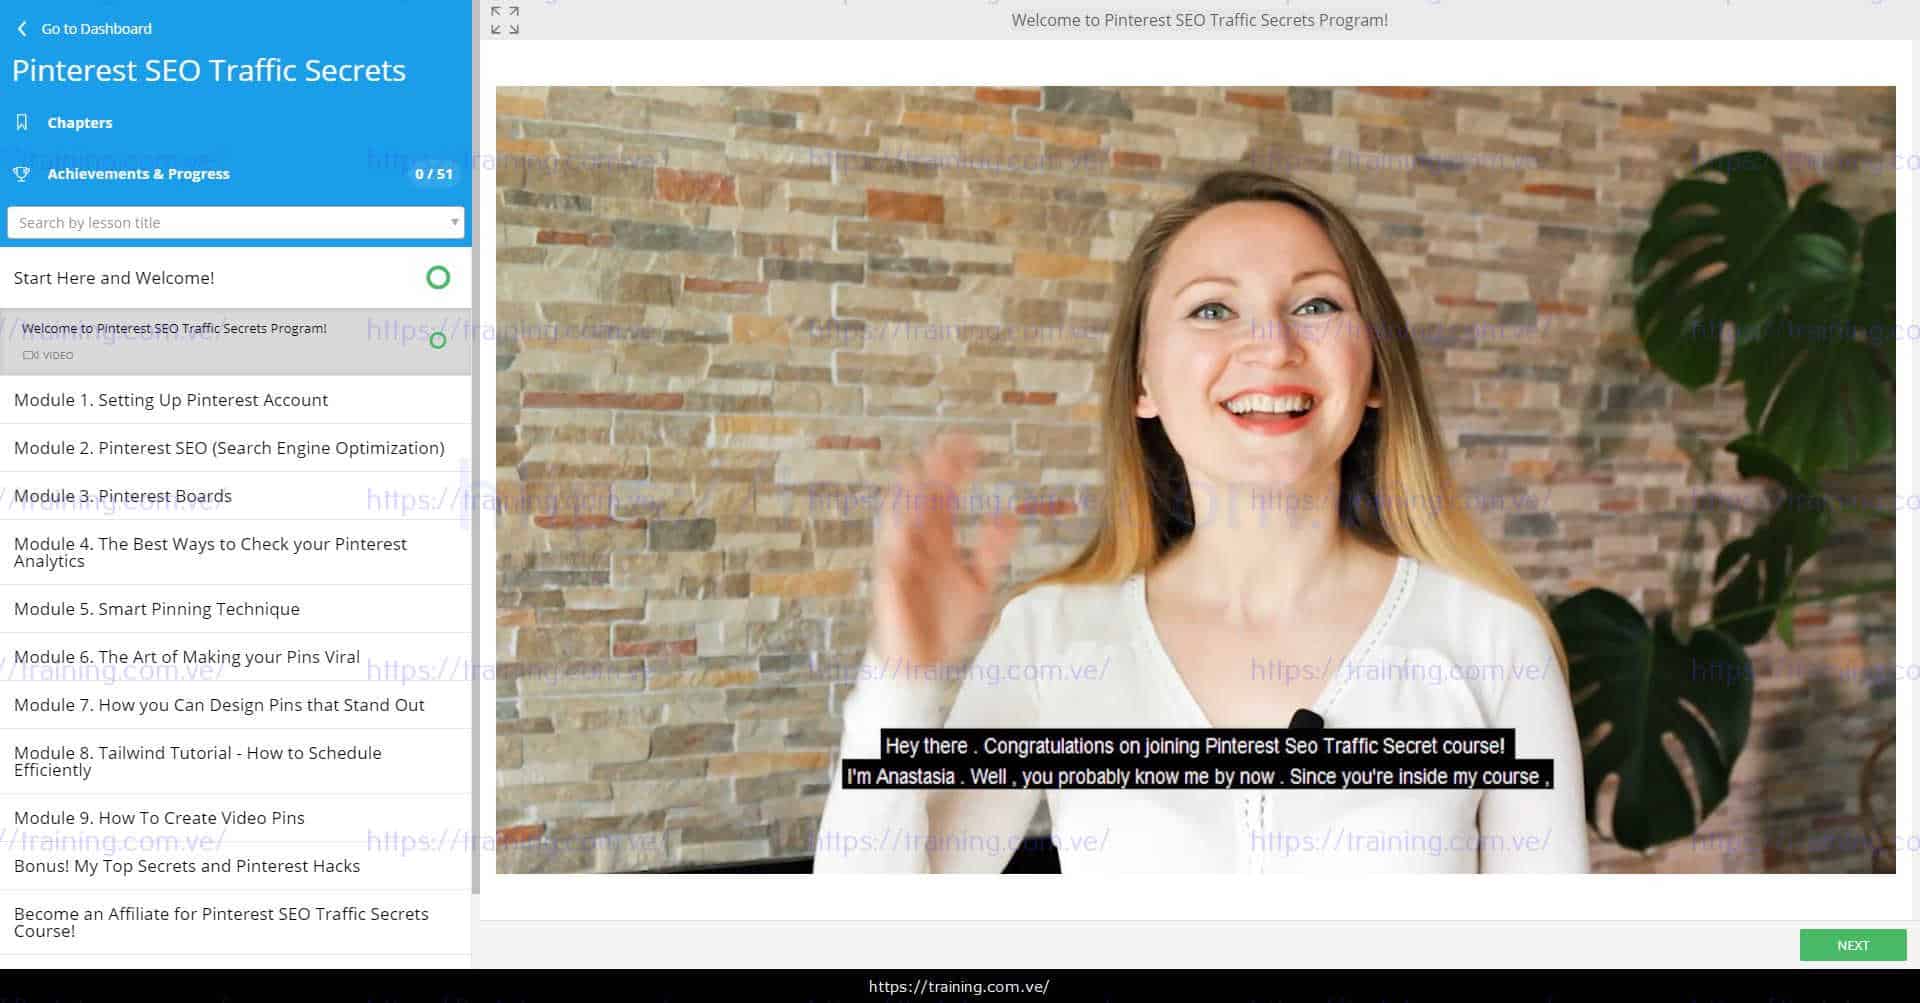
Task: Click the Chapters bookmark icon
Action: click(x=22, y=122)
